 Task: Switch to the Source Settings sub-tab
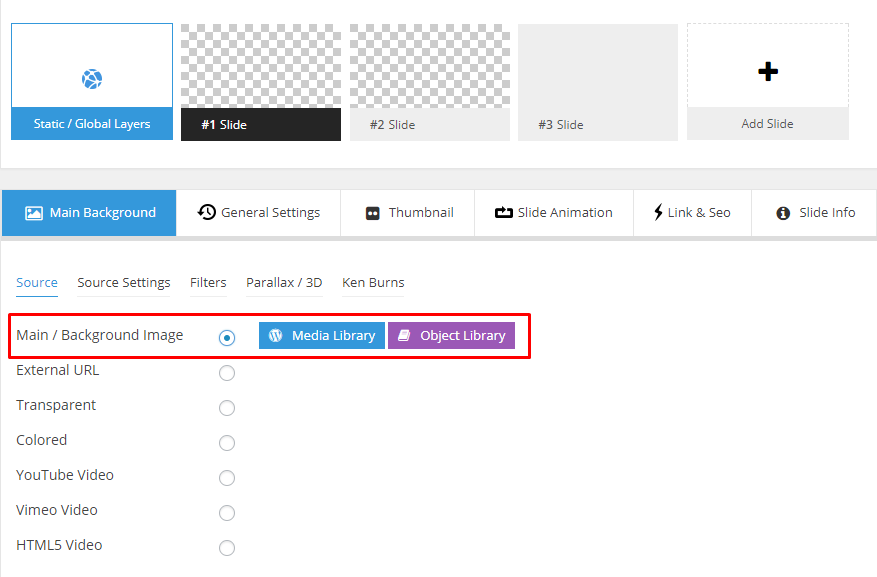click(124, 283)
